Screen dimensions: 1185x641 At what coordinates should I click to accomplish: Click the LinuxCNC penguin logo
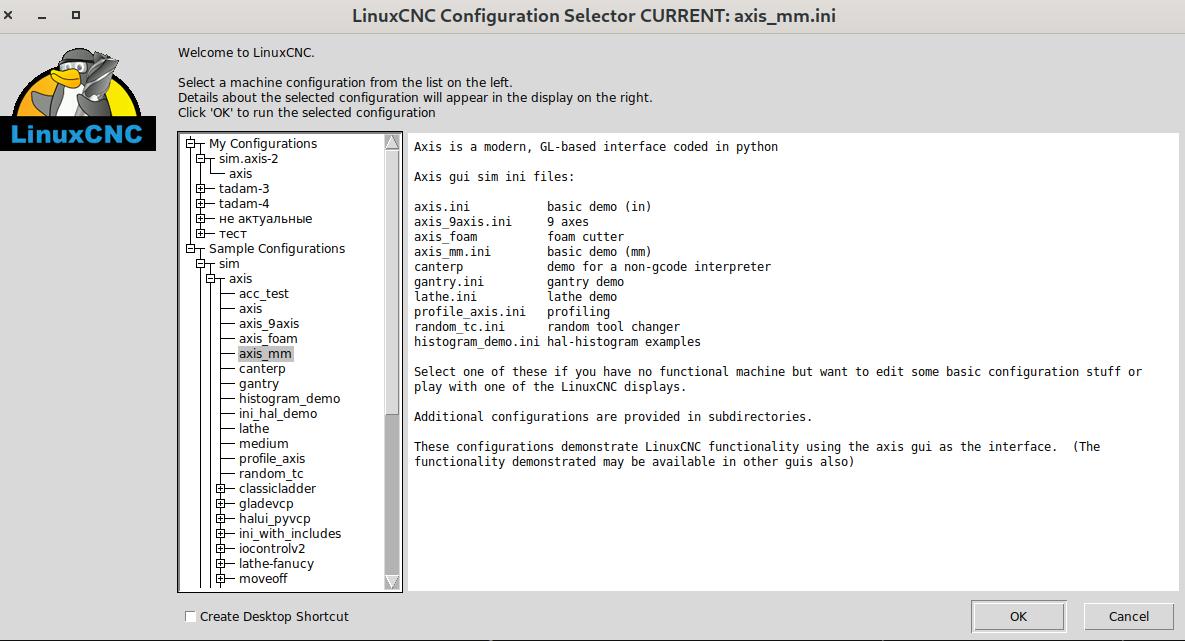78,98
